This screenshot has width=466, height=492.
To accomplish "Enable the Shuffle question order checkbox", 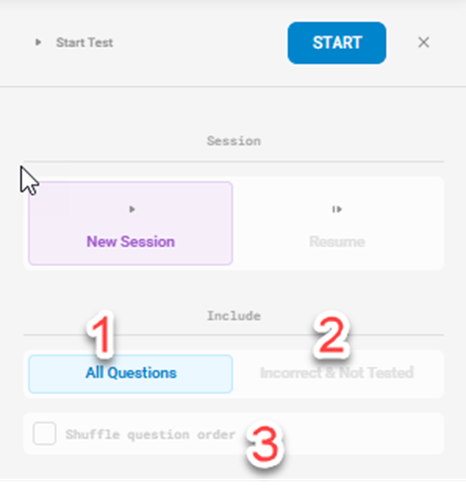I will [x=44, y=433].
